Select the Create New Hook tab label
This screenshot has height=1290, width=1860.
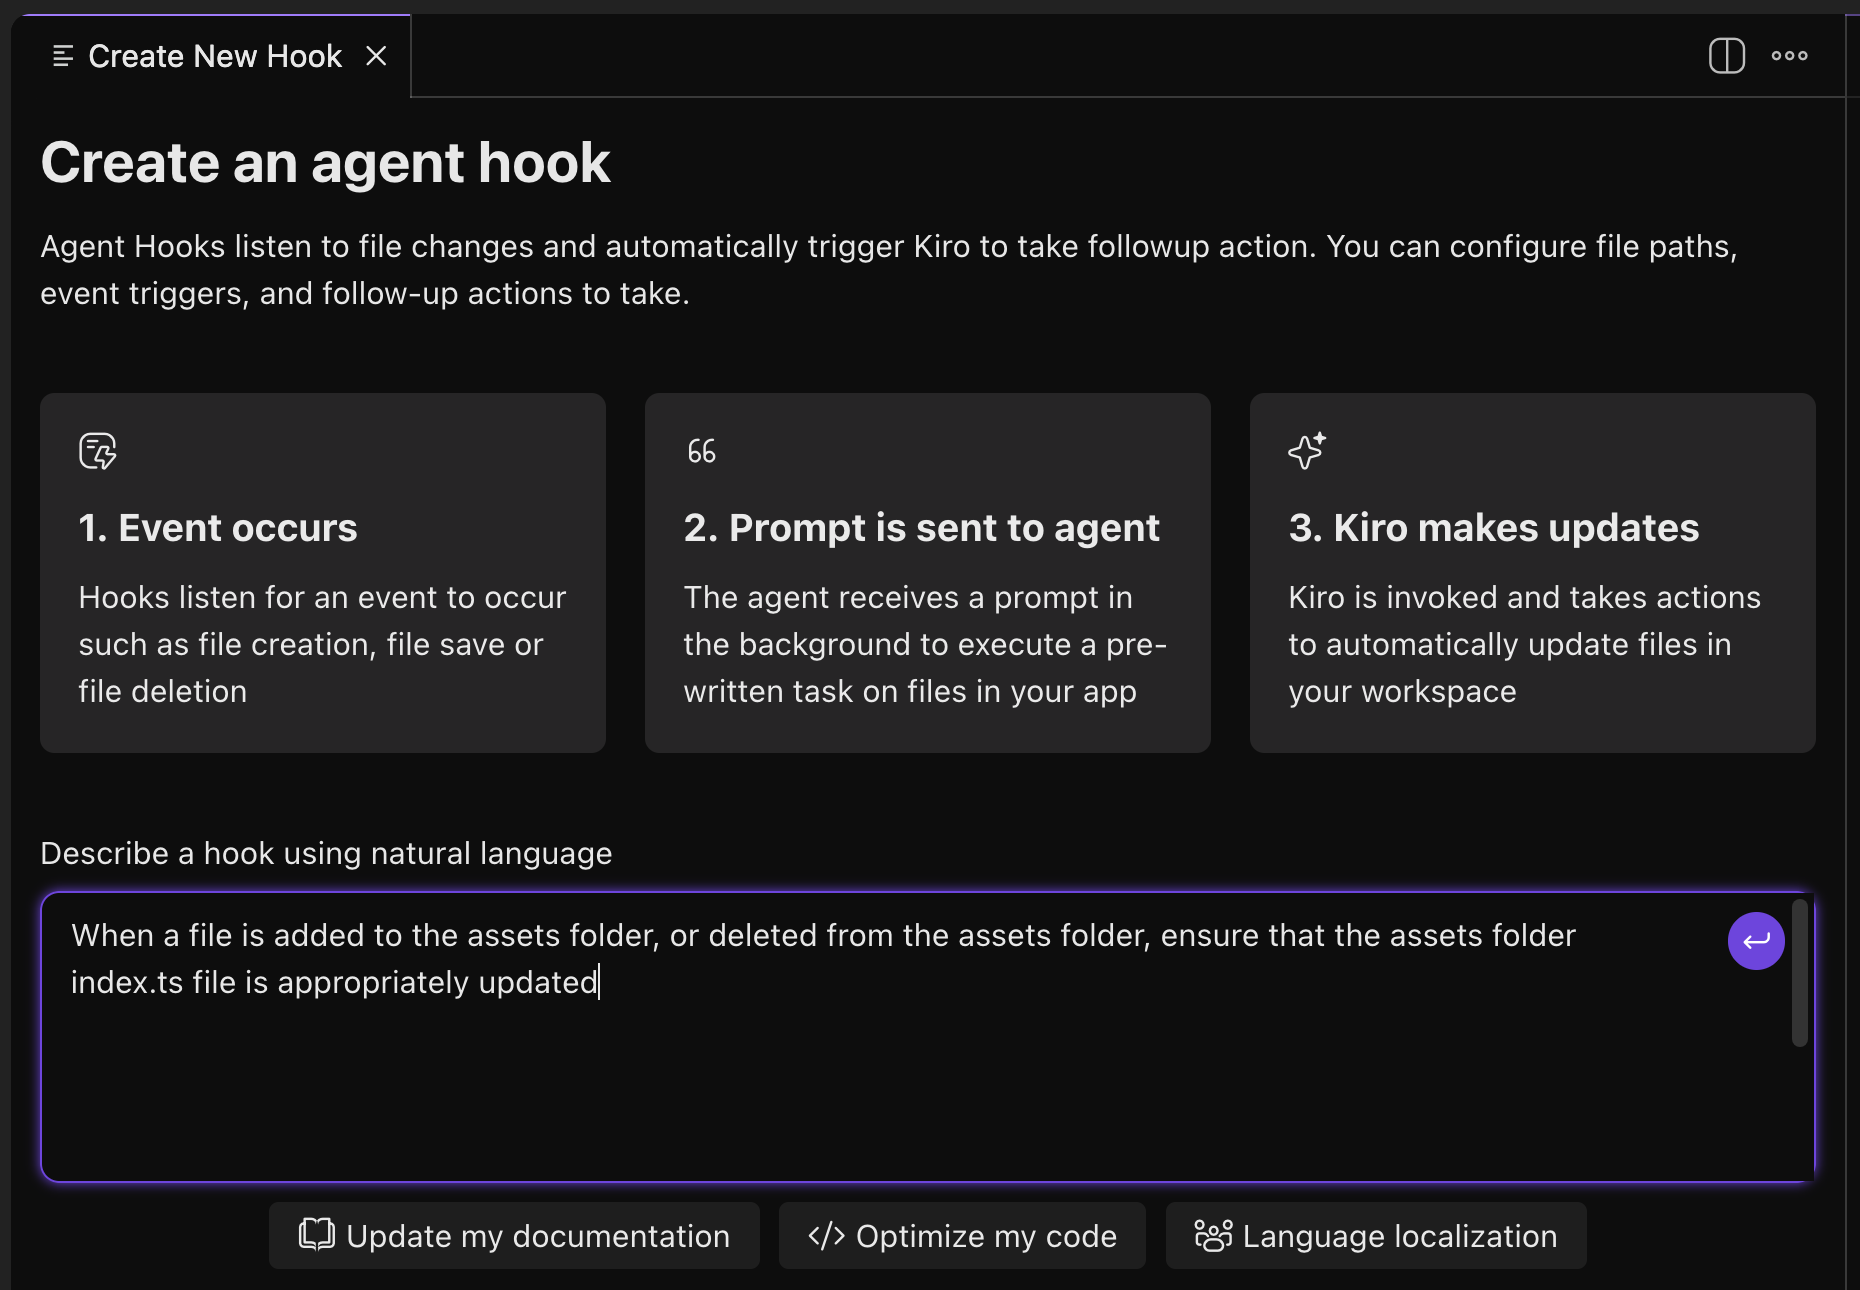click(215, 56)
